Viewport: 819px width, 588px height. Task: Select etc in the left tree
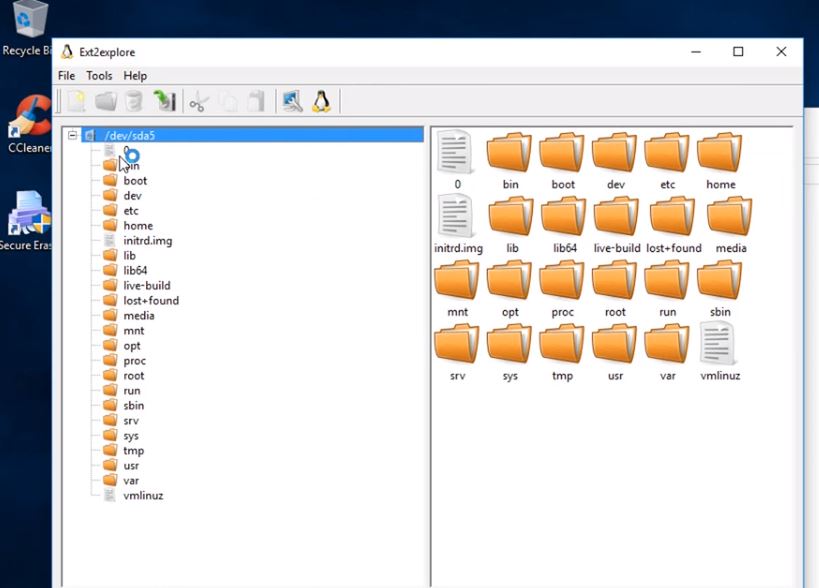(x=131, y=211)
